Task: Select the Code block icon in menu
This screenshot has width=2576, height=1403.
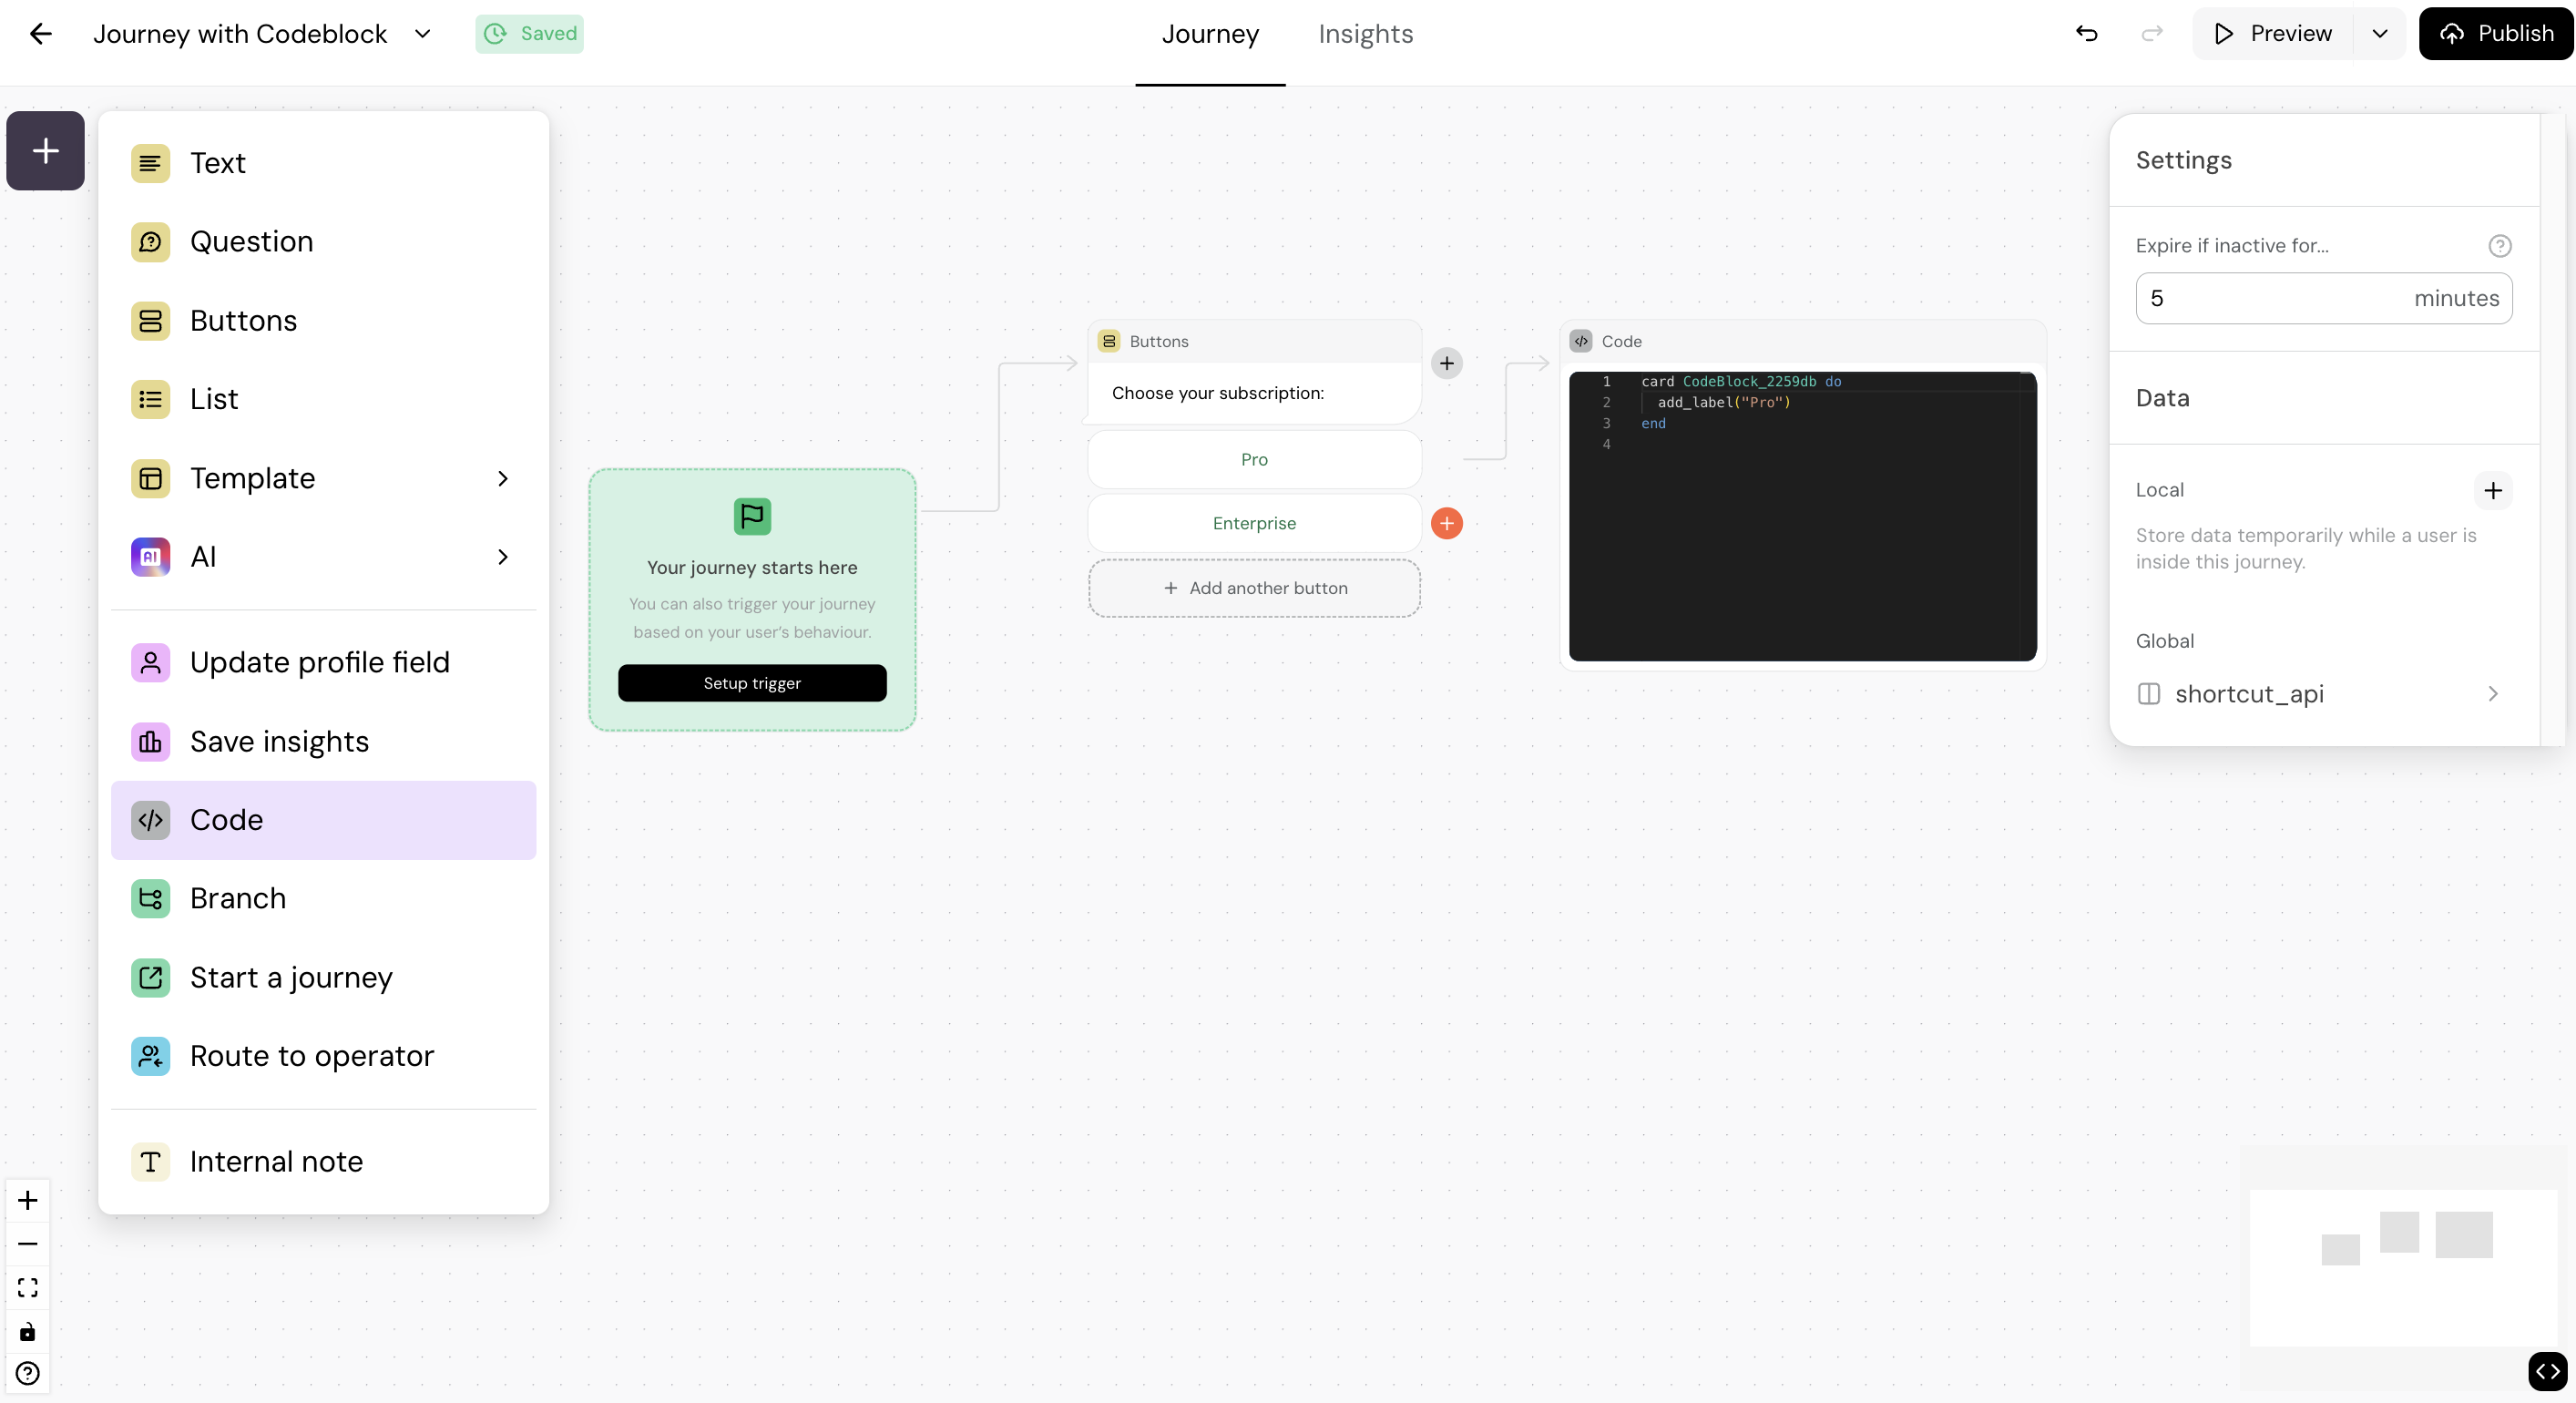Action: (x=150, y=821)
